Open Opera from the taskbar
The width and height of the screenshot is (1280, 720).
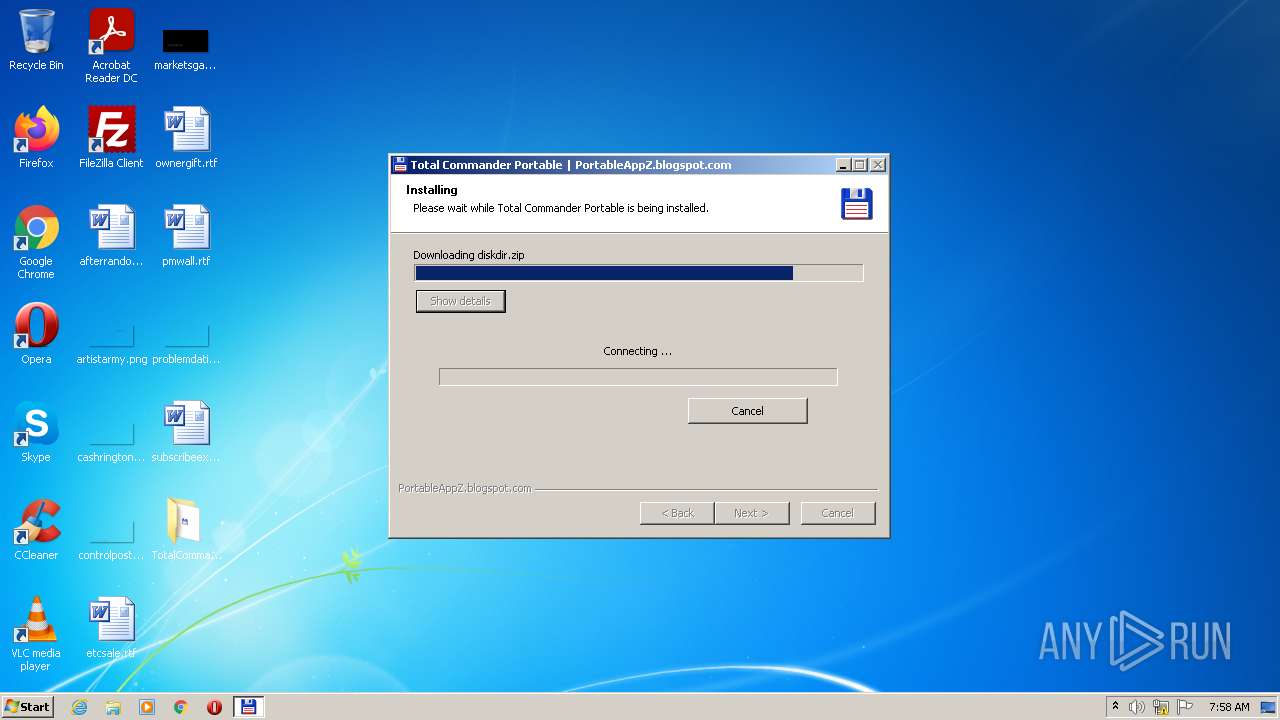tap(214, 707)
